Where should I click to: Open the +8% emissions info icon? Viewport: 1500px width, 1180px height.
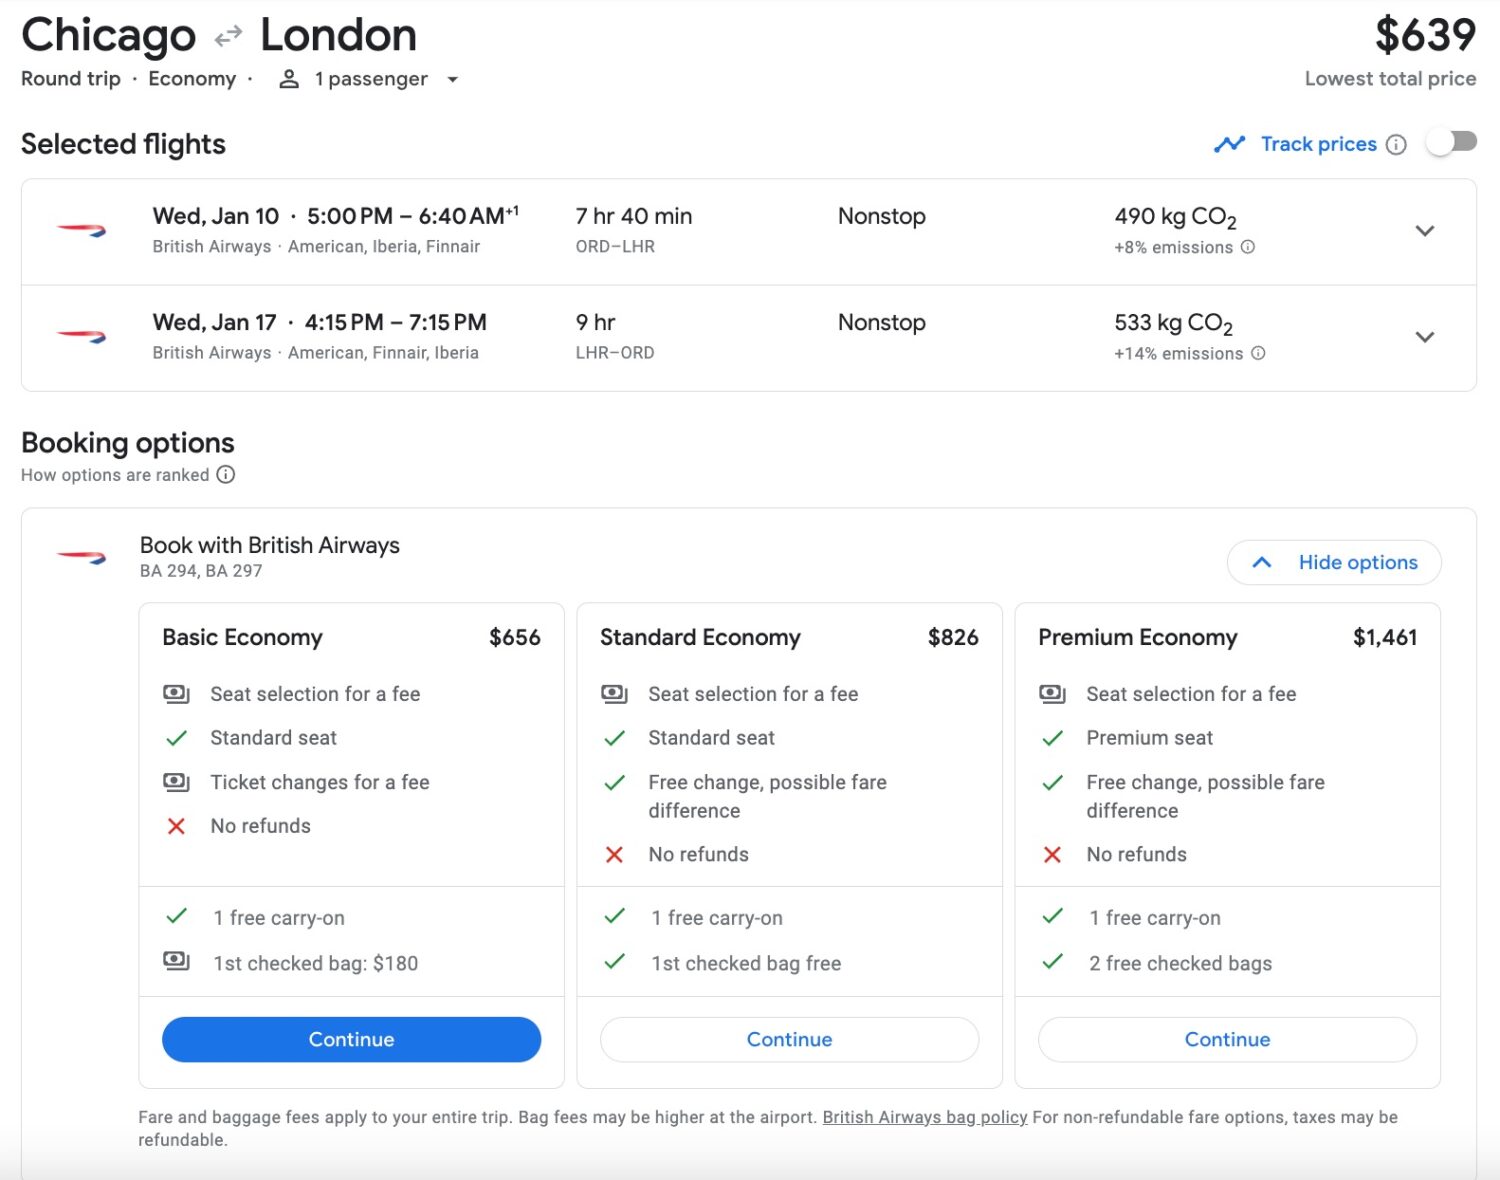tap(1248, 247)
